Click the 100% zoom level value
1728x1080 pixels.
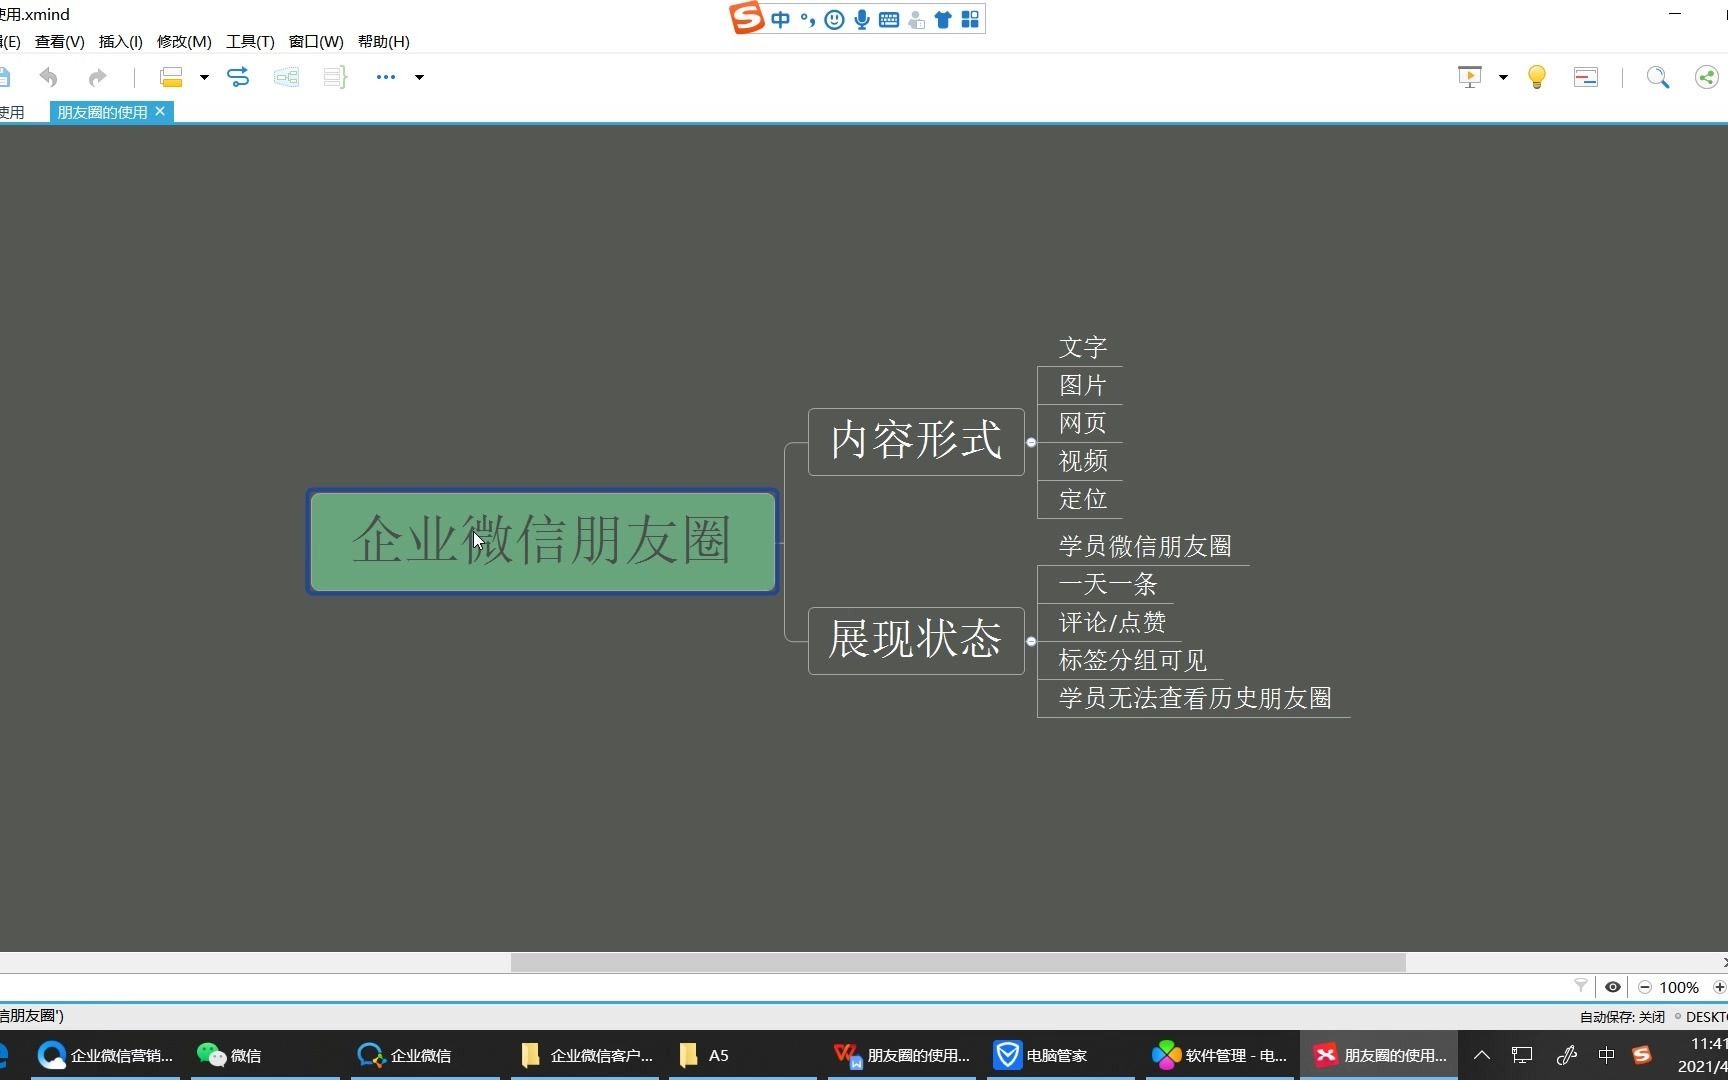[x=1679, y=987]
